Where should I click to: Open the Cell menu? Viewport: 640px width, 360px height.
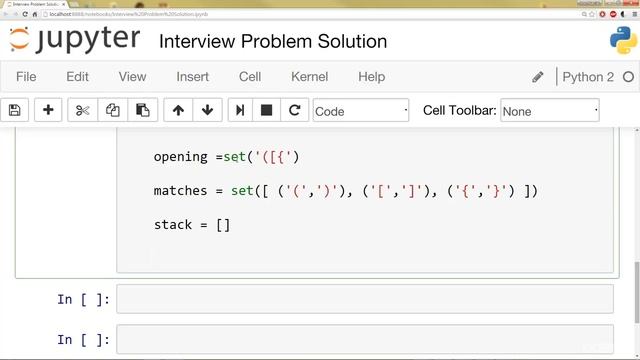point(250,77)
